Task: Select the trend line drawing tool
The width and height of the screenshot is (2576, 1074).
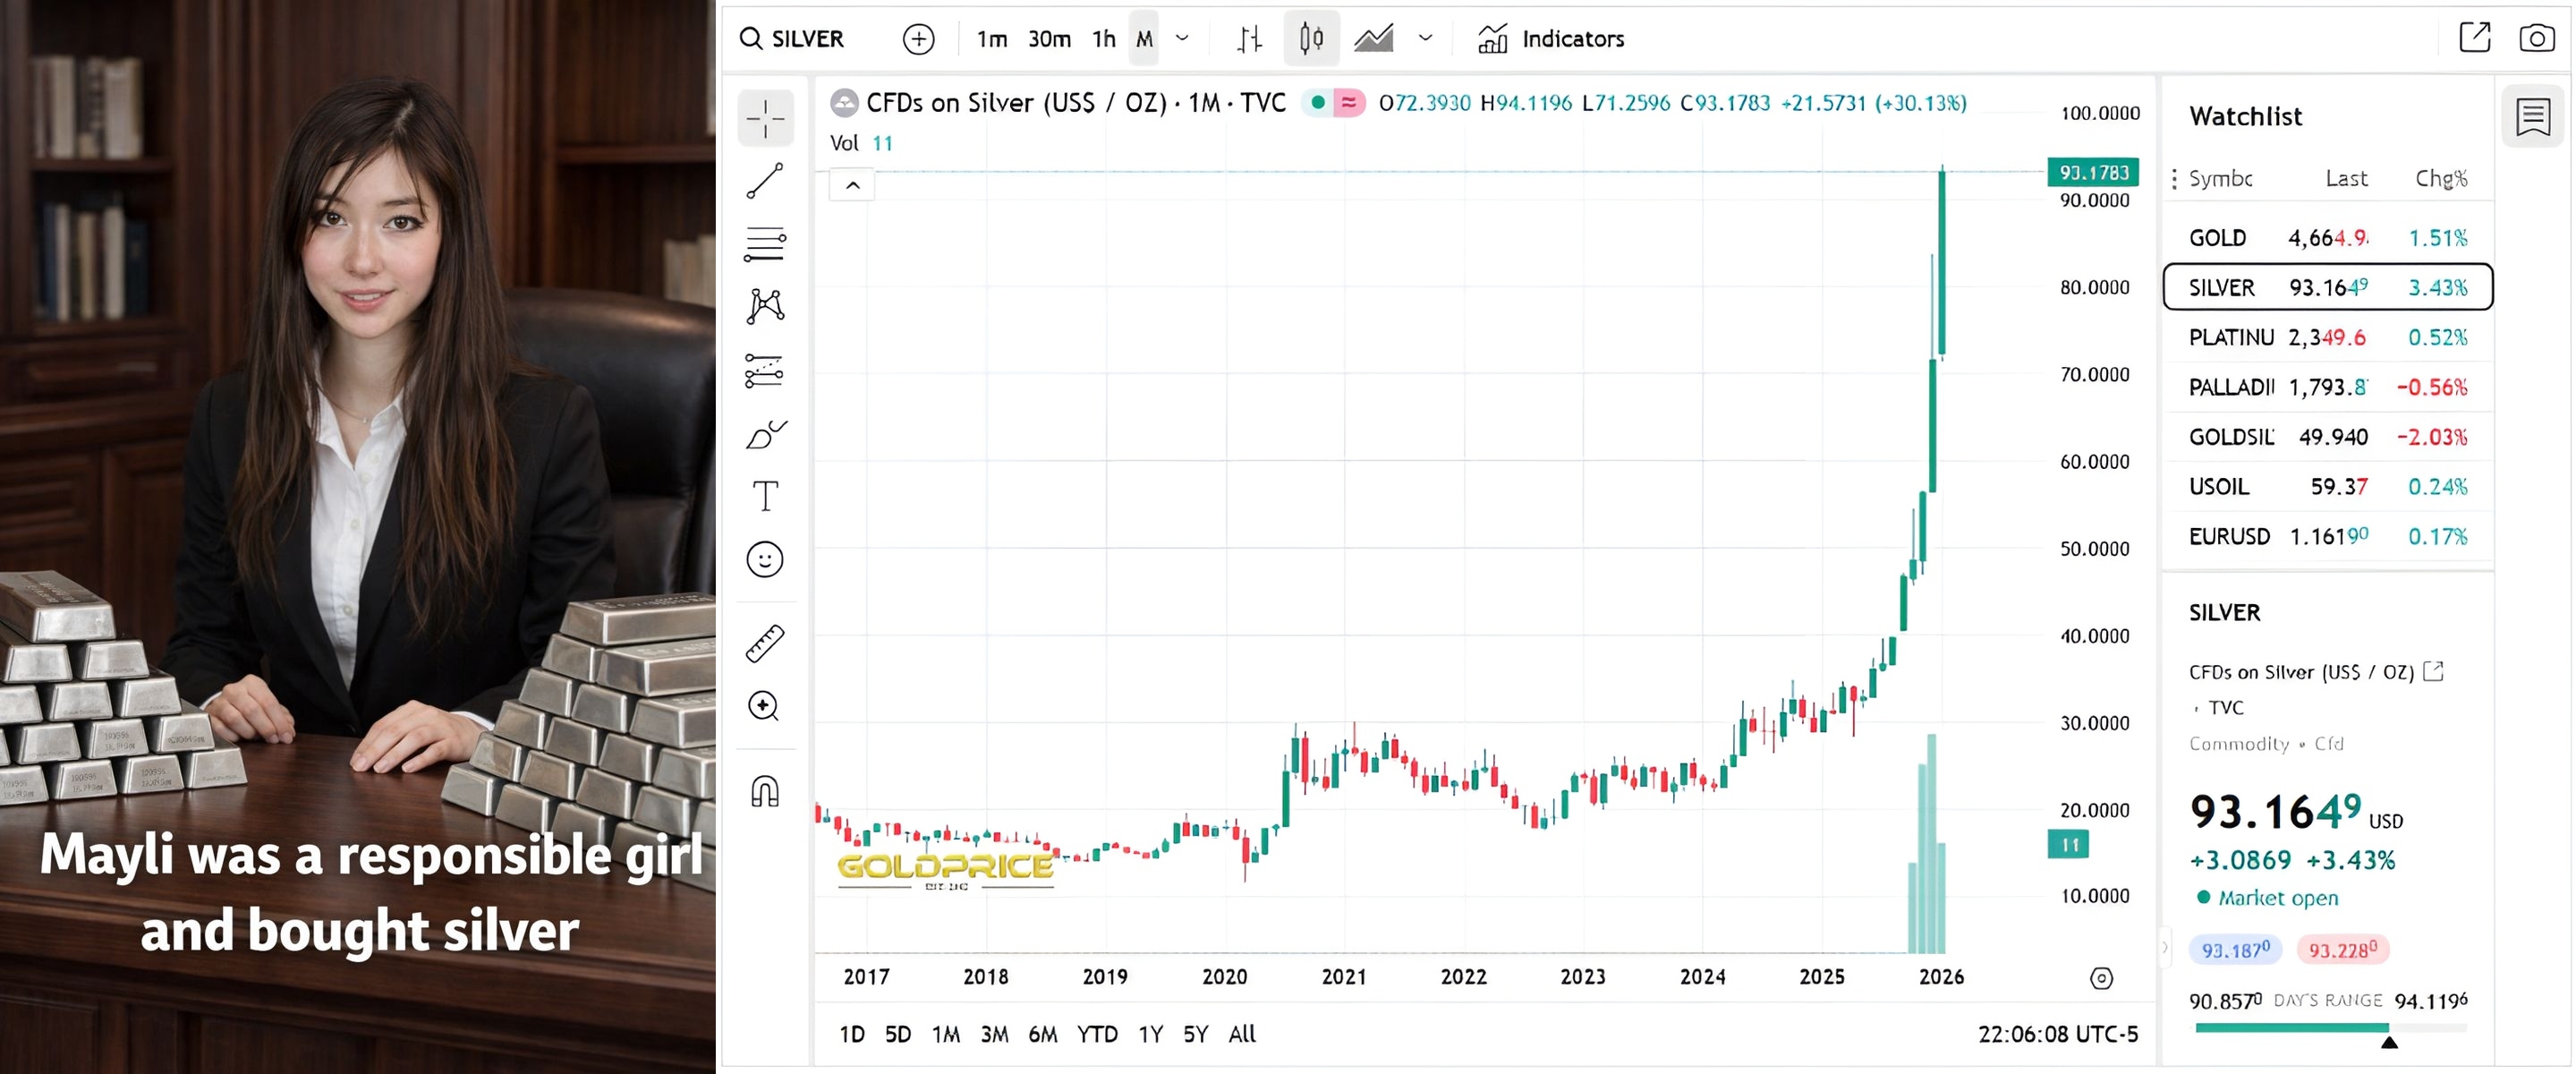Action: (x=765, y=181)
